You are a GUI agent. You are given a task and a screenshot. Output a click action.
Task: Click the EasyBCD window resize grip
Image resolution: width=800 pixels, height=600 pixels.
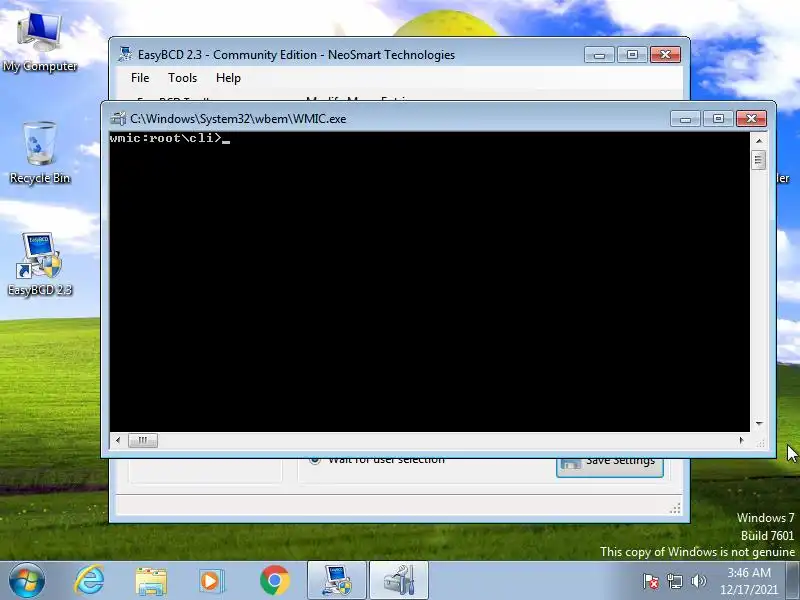675,508
